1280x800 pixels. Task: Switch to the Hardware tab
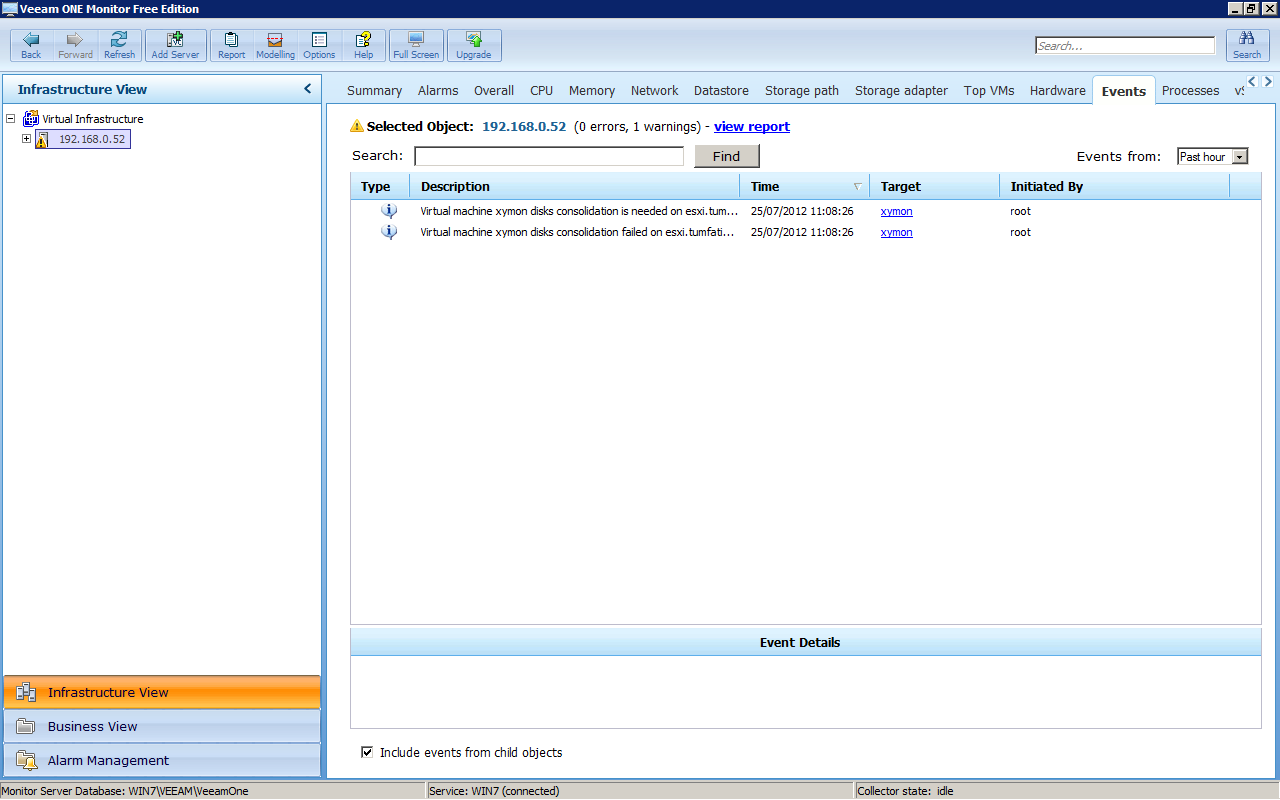point(1057,90)
